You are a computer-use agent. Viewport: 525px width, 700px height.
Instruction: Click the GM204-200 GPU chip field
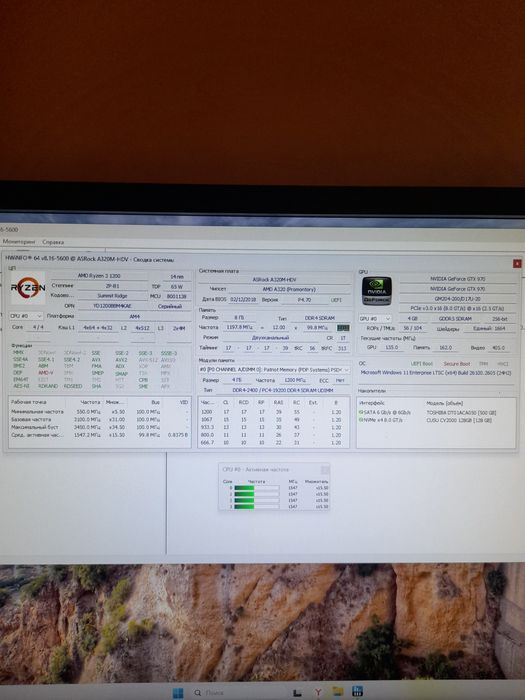pyautogui.click(x=458, y=299)
